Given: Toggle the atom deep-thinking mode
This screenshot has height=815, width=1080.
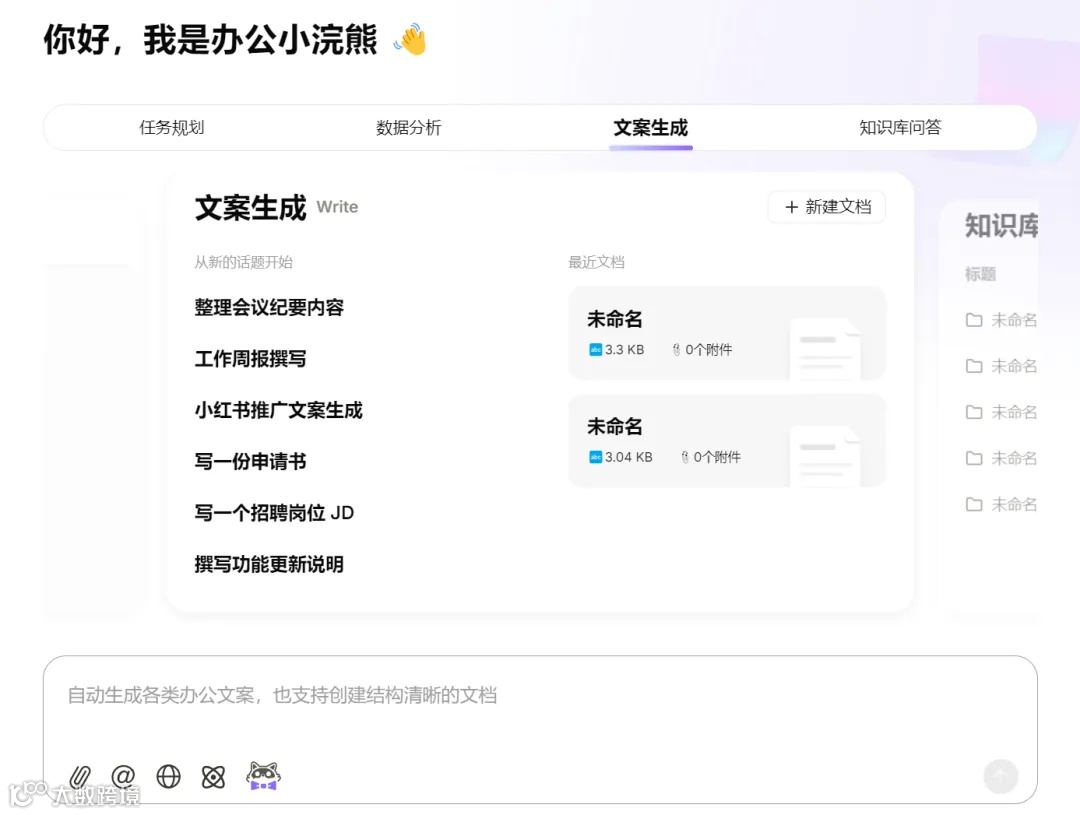Looking at the screenshot, I should pyautogui.click(x=213, y=776).
